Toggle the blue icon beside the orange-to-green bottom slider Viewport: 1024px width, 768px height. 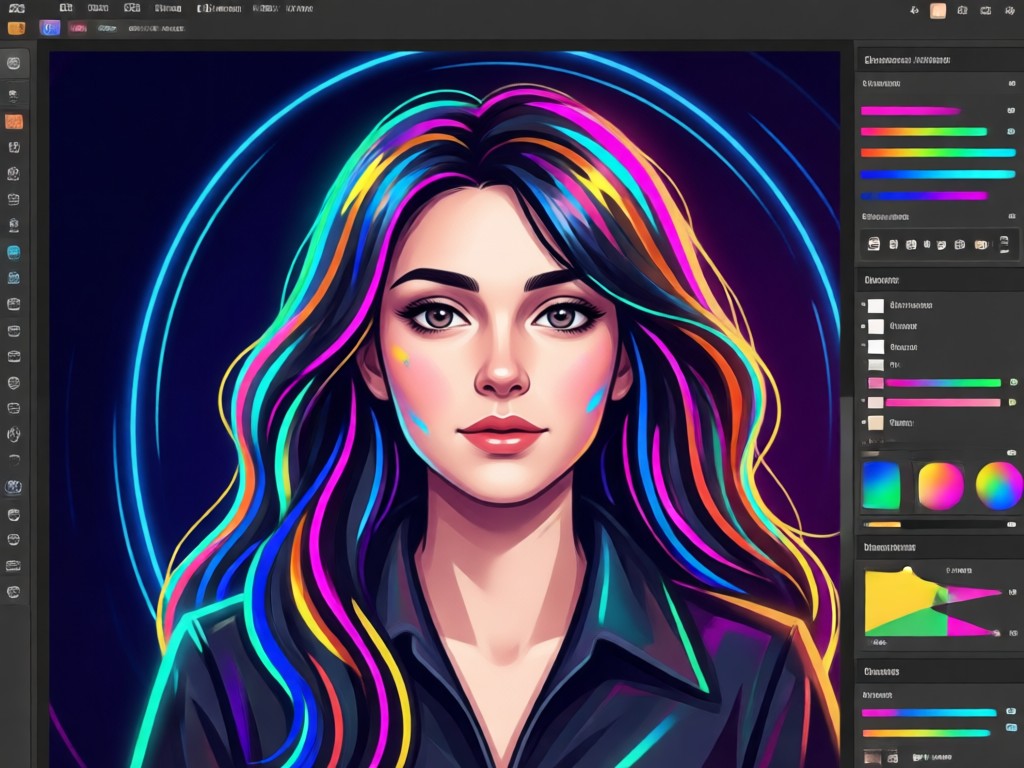[x=1012, y=728]
